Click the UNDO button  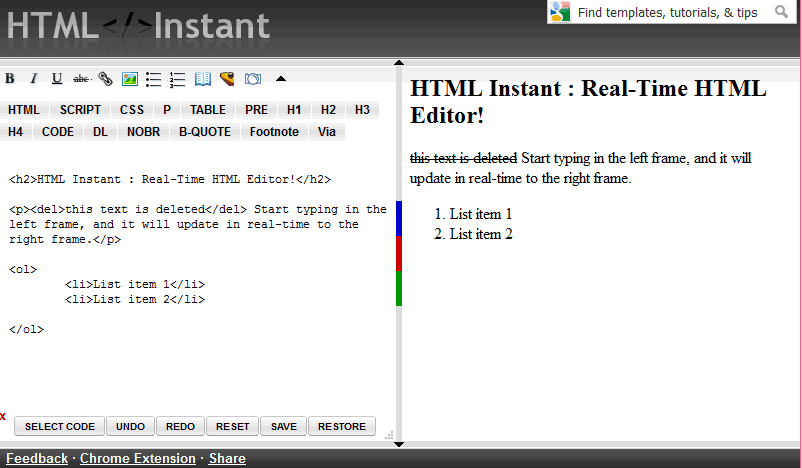[130, 427]
